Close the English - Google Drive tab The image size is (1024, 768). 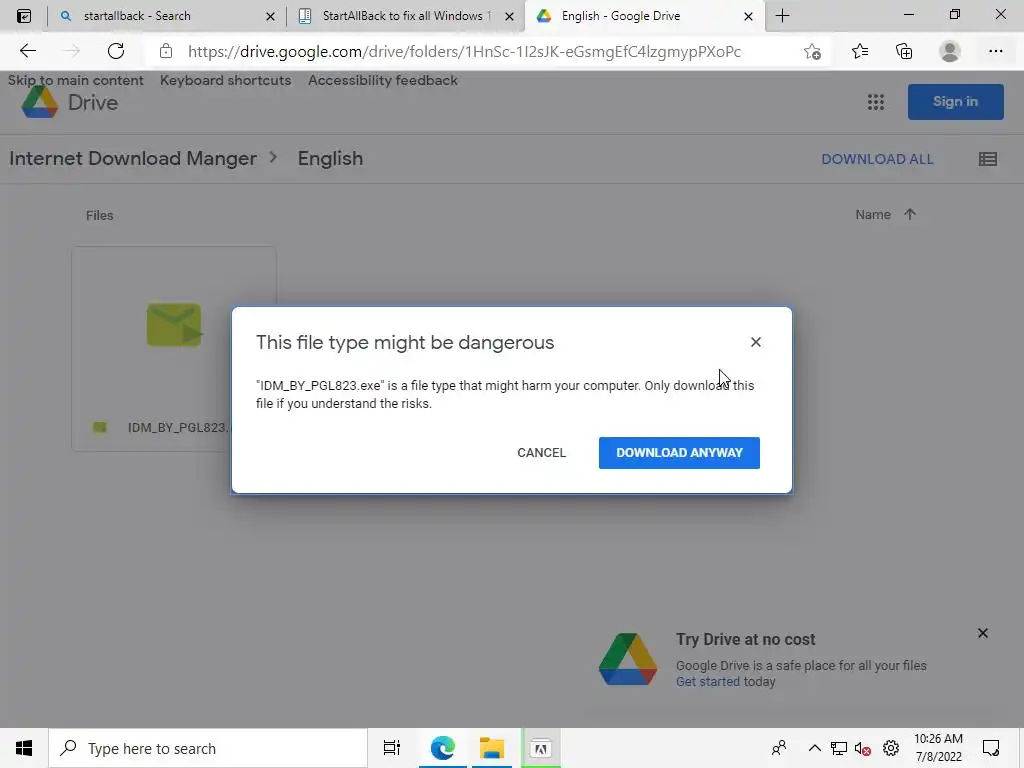pyautogui.click(x=748, y=16)
